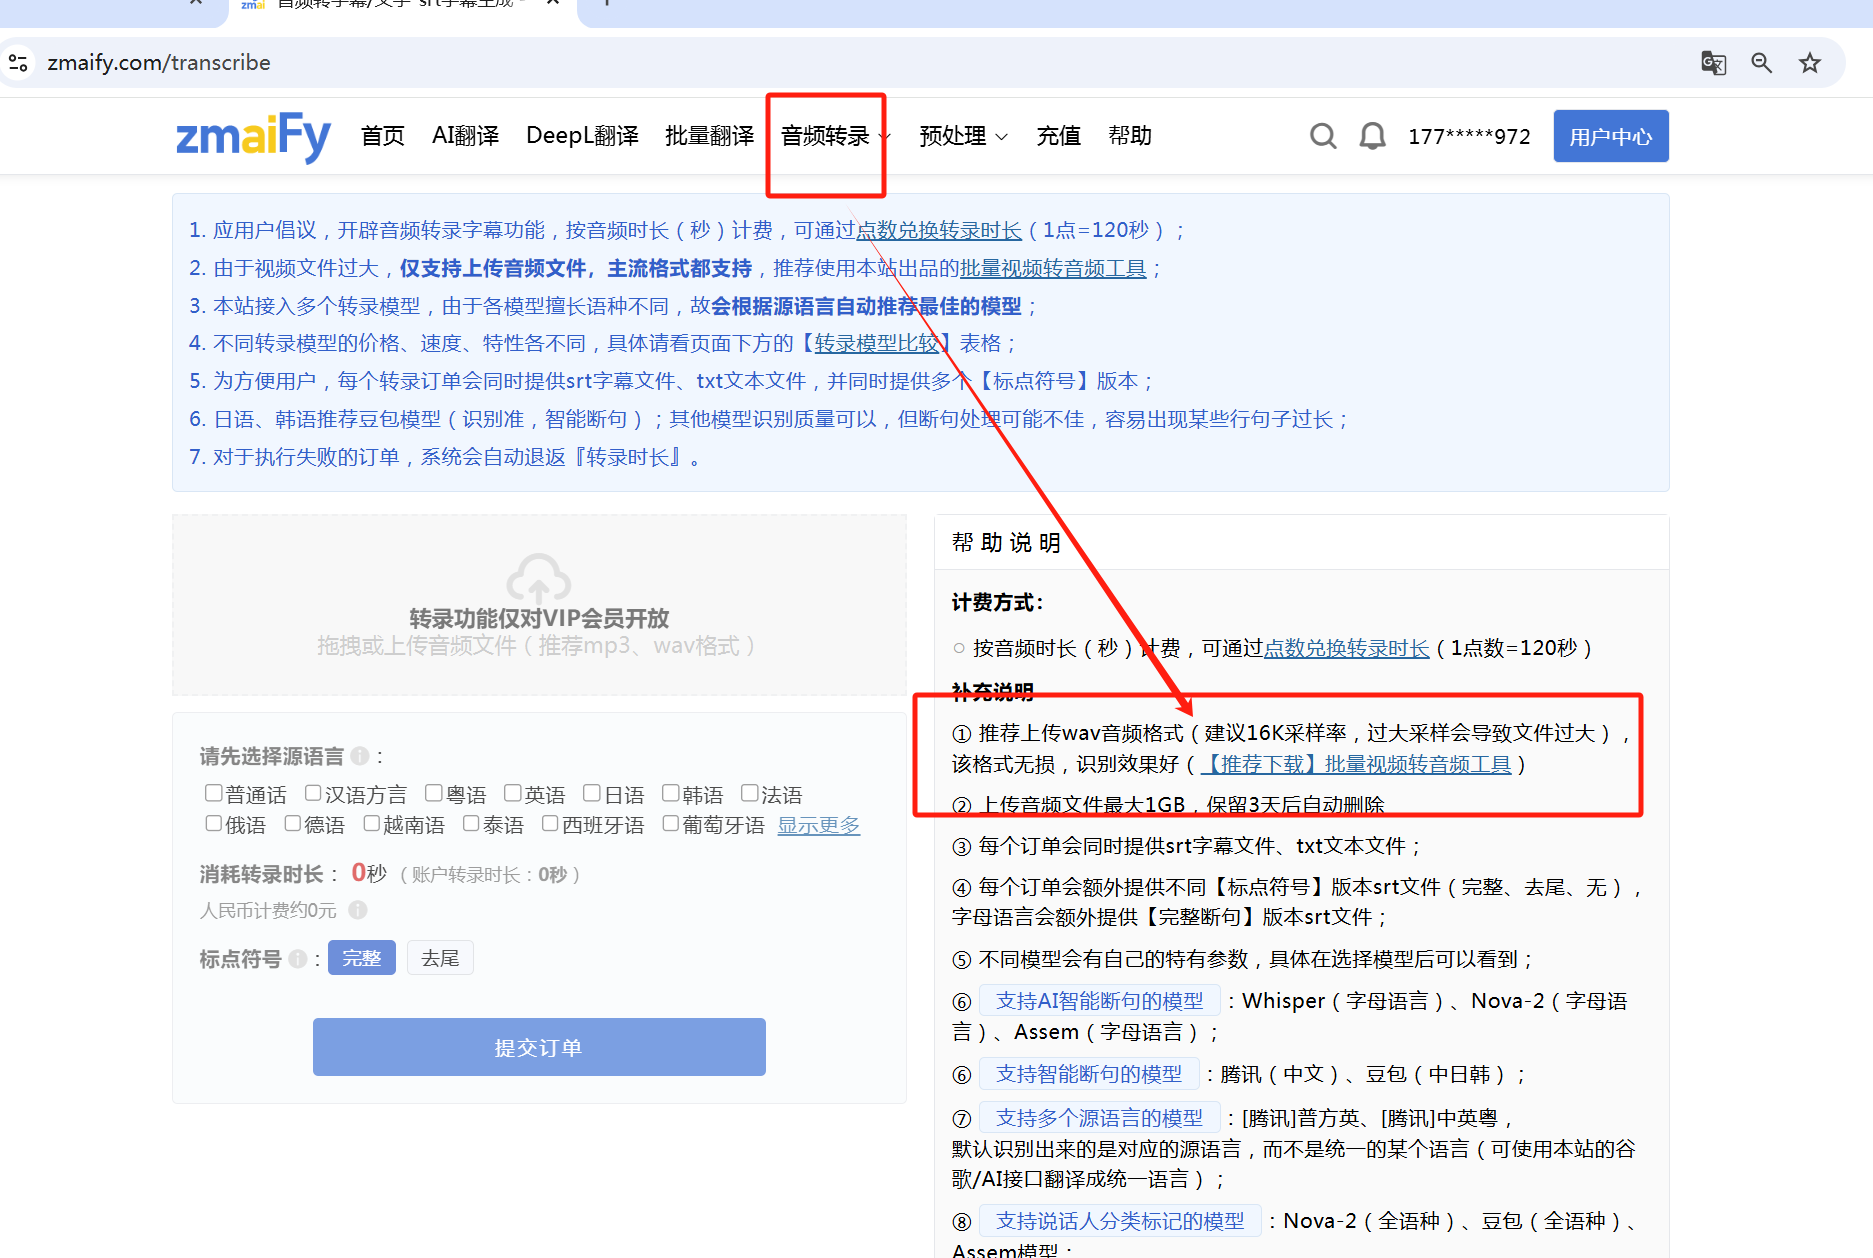
Task: Open 帮助 in the nav bar
Action: [1130, 136]
